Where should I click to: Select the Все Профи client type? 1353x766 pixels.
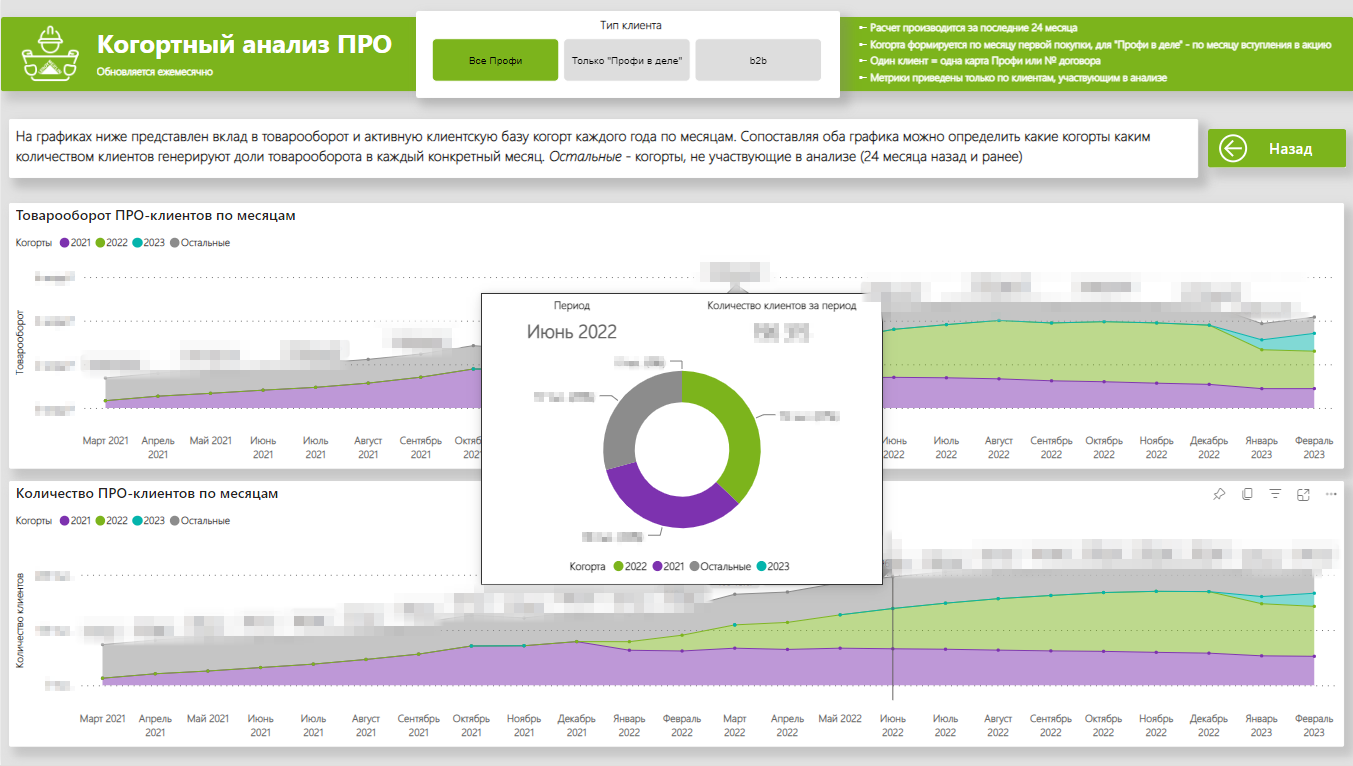(x=495, y=59)
